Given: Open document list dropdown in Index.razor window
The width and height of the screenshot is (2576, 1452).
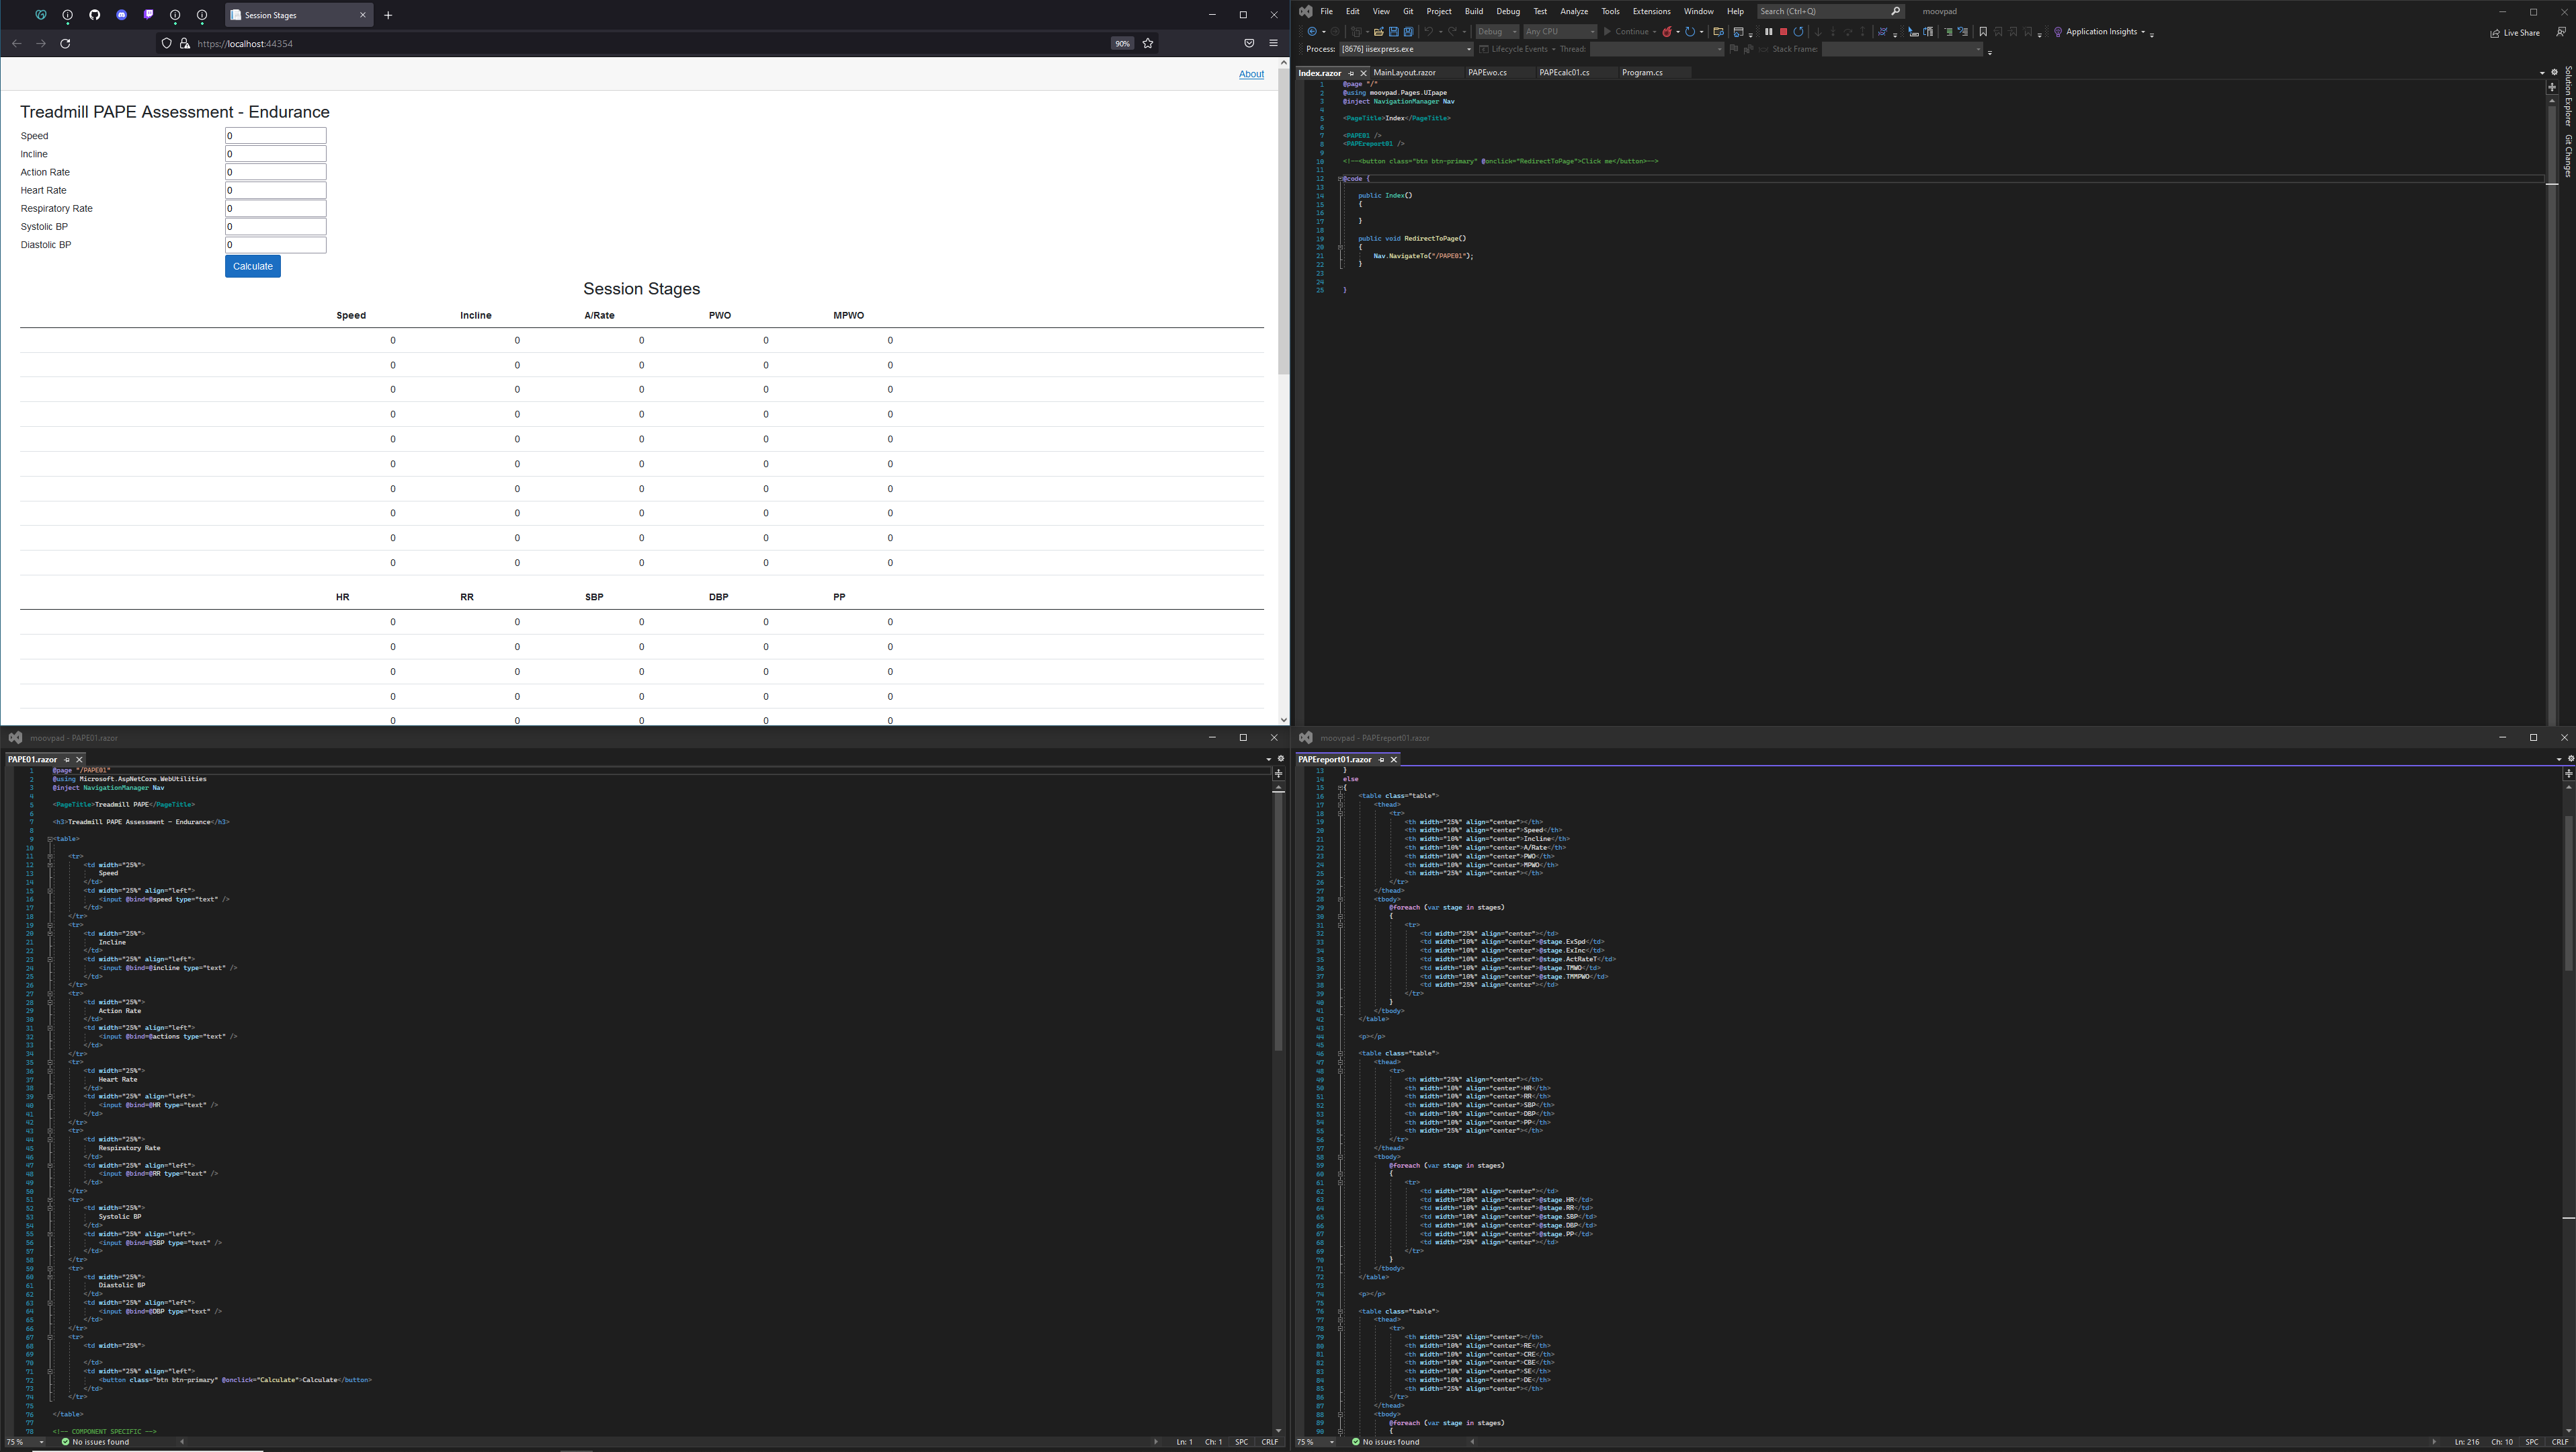Looking at the screenshot, I should (x=2542, y=73).
